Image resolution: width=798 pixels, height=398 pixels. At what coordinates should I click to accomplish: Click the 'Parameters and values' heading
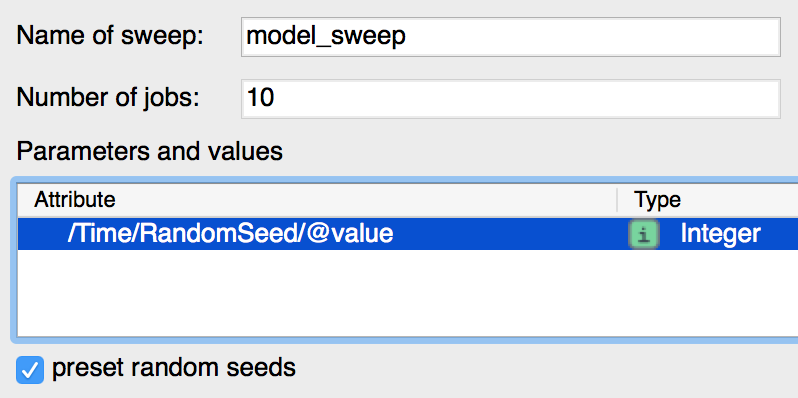tap(150, 151)
